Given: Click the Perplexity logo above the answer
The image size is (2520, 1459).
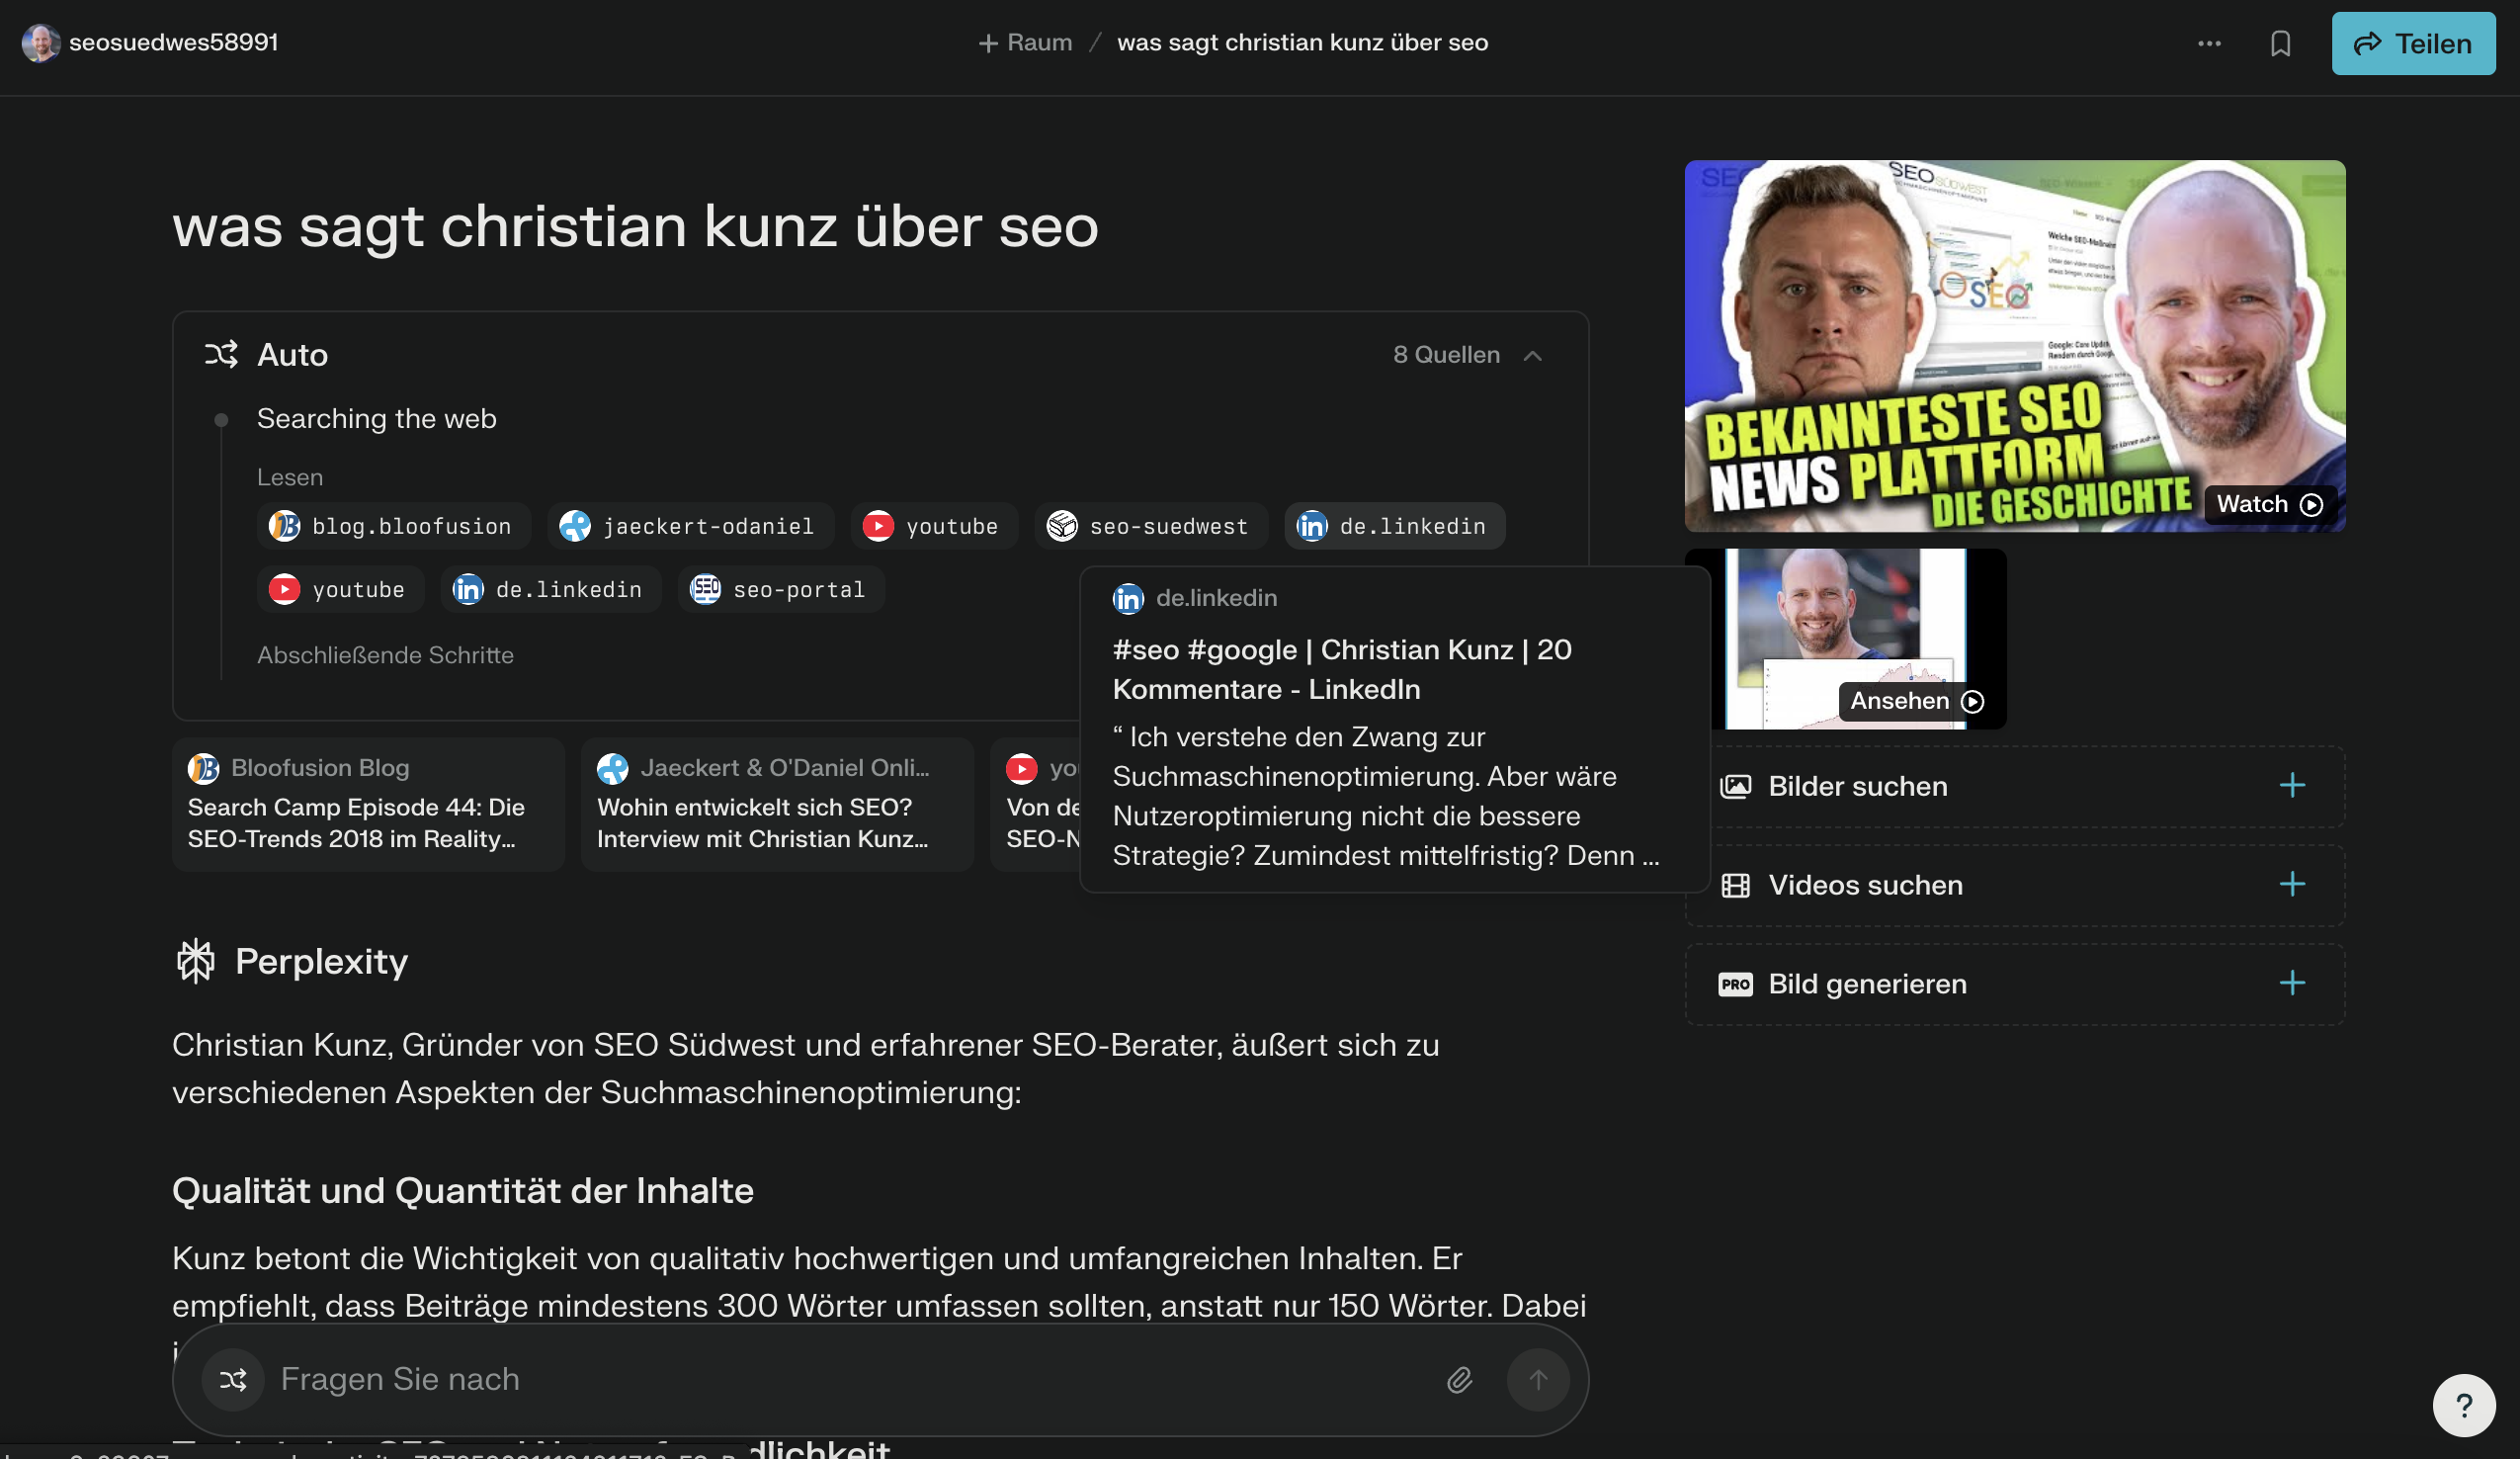Looking at the screenshot, I should pos(196,961).
